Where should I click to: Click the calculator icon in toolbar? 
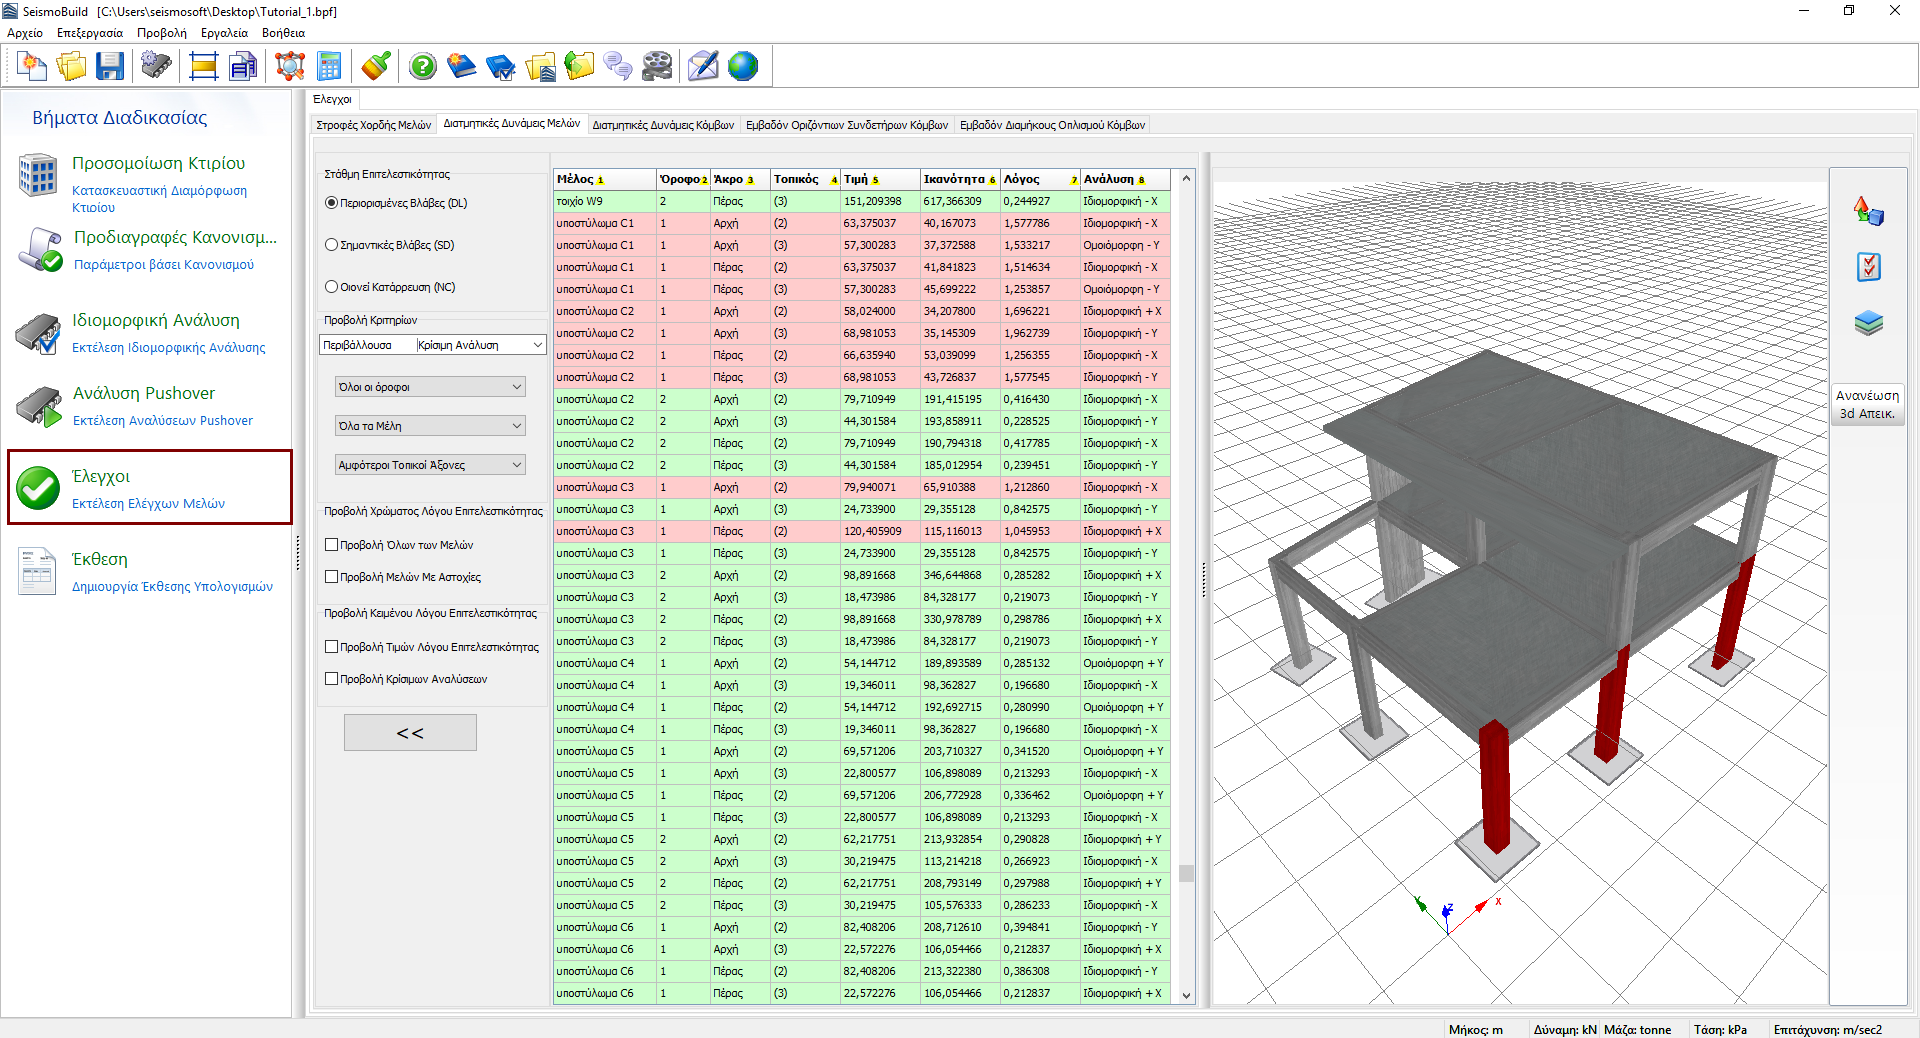click(329, 67)
